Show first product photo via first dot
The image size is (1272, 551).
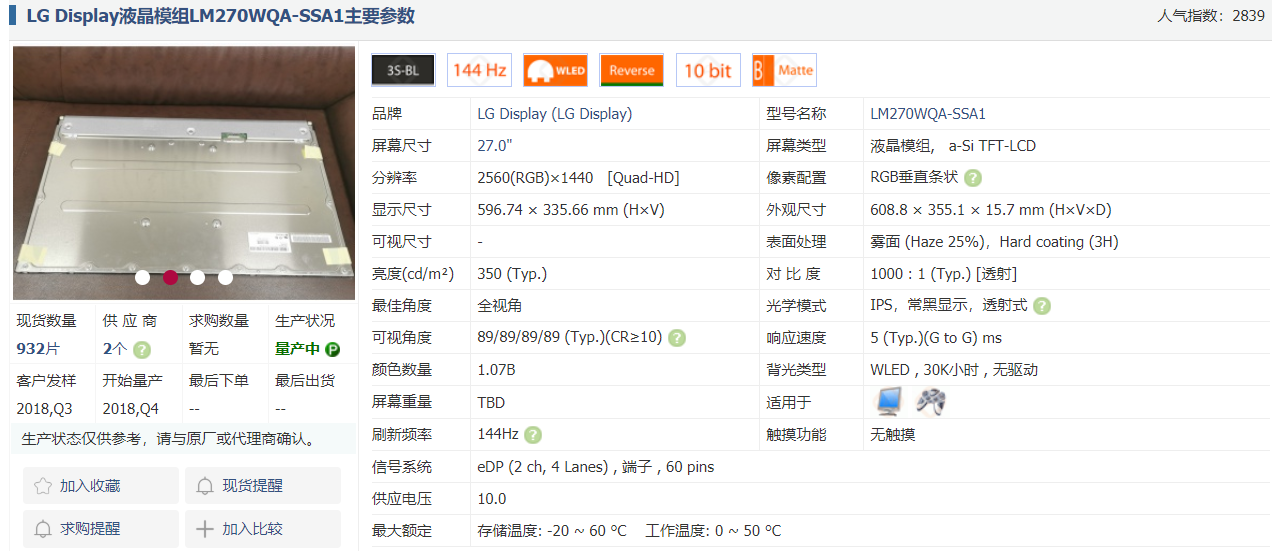click(x=142, y=277)
